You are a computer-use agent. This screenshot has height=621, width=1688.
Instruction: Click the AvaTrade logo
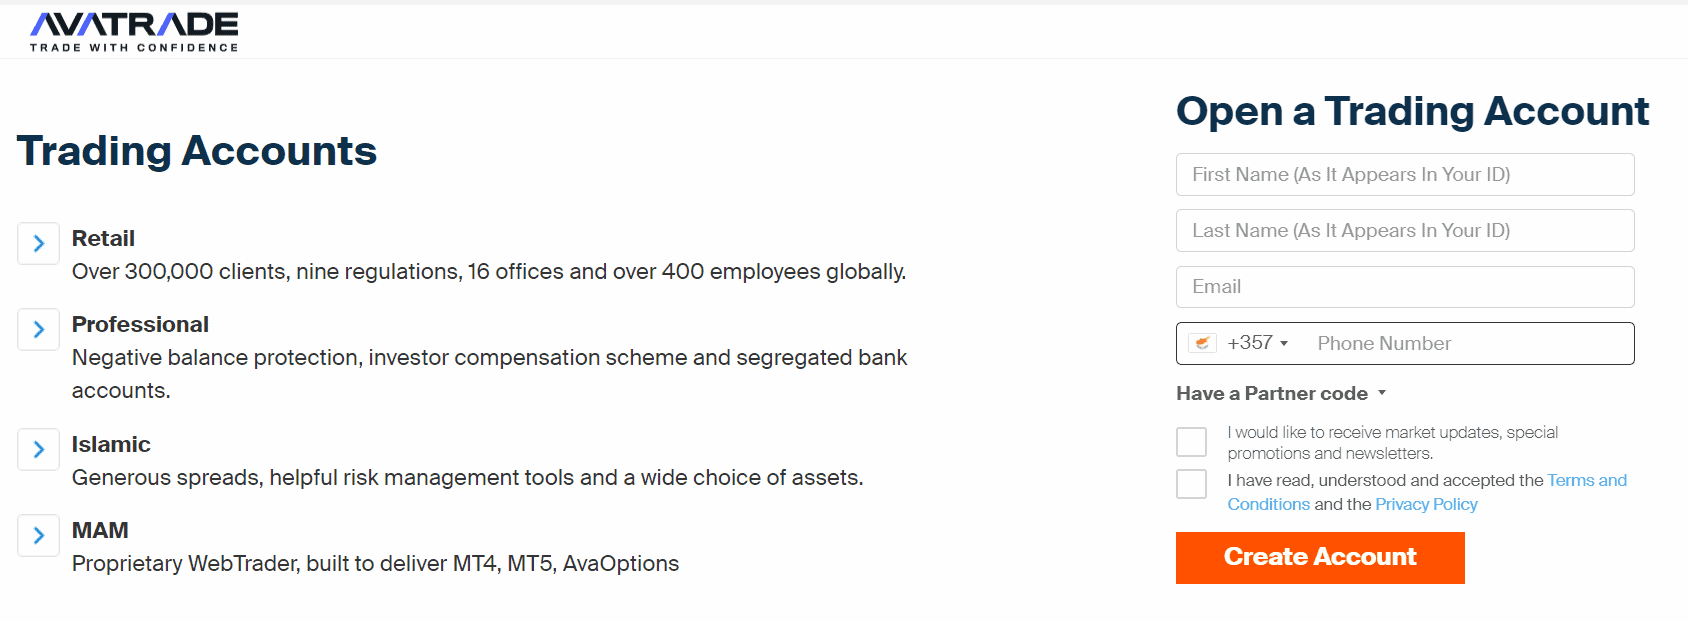click(134, 28)
